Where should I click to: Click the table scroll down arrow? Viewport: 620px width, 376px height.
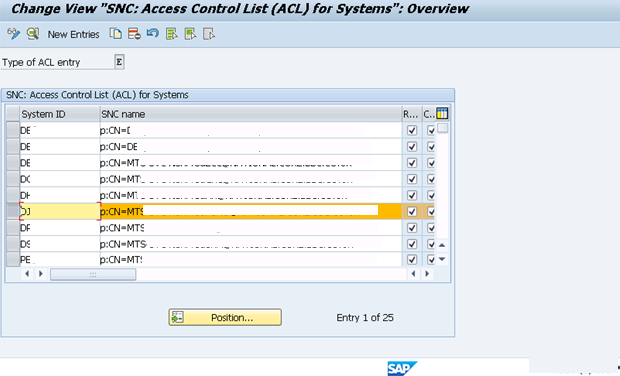442,259
